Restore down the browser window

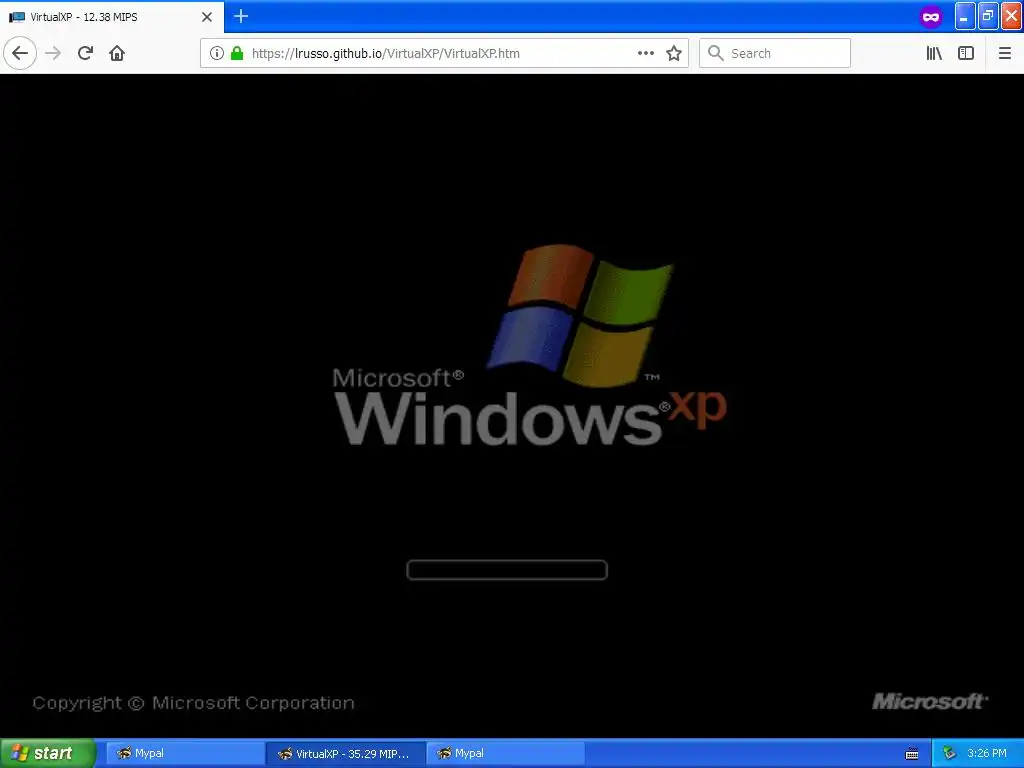tap(987, 16)
